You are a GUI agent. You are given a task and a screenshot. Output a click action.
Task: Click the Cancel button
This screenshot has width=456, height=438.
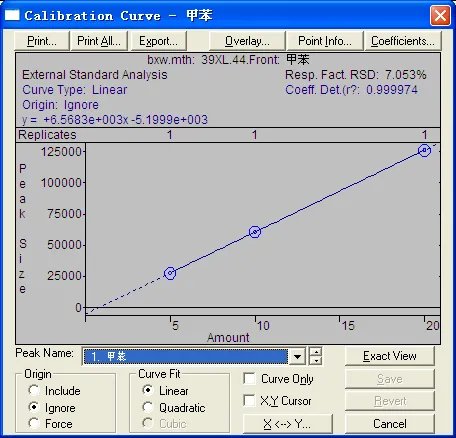coord(390,424)
